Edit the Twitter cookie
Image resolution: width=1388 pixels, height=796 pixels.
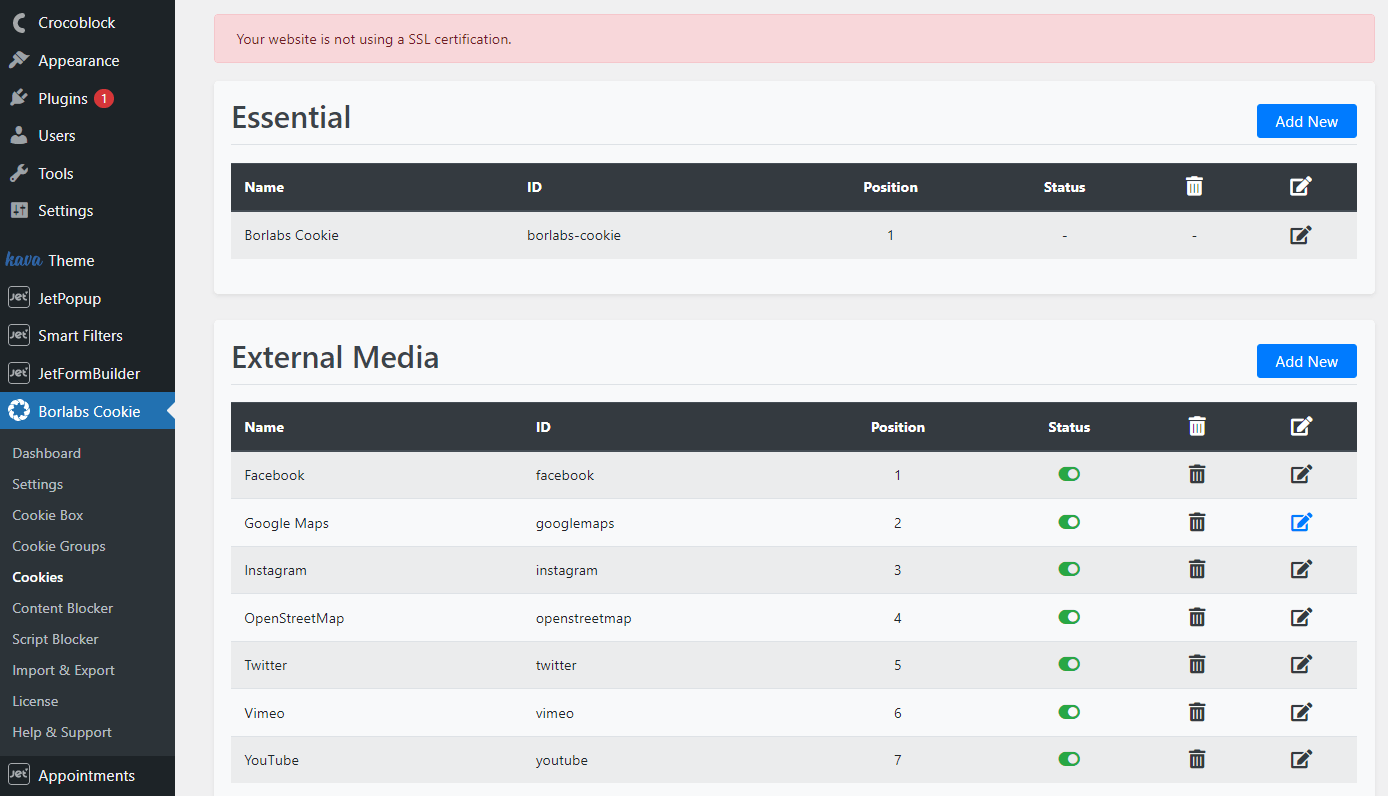(1301, 664)
